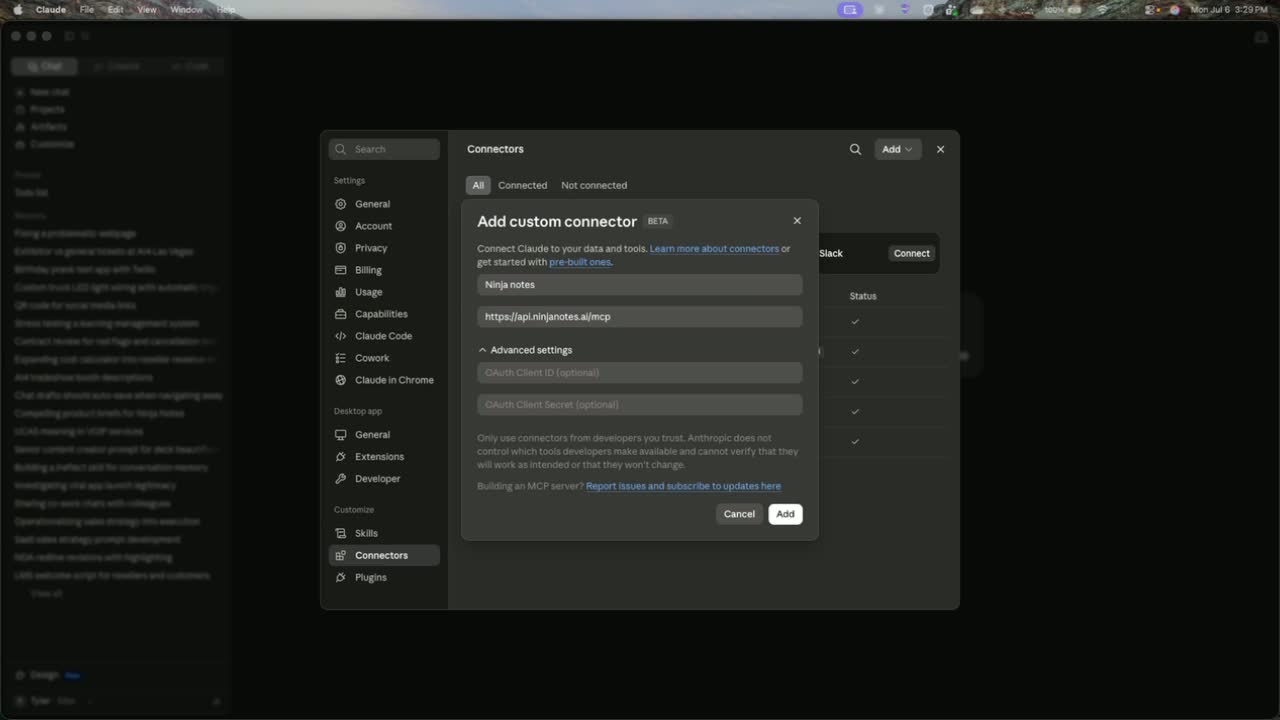This screenshot has width=1280, height=720.
Task: Click the Connectors icon in sidebar
Action: point(341,555)
